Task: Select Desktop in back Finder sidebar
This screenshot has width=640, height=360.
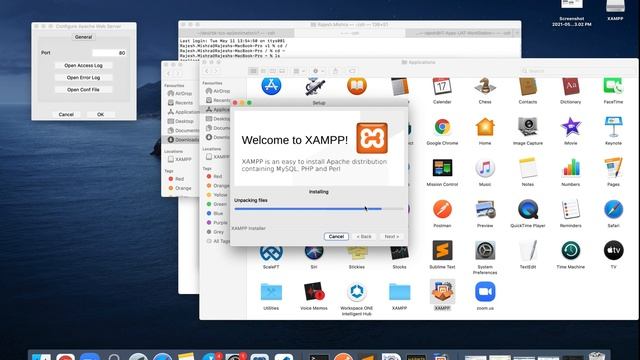Action: click(x=180, y=121)
